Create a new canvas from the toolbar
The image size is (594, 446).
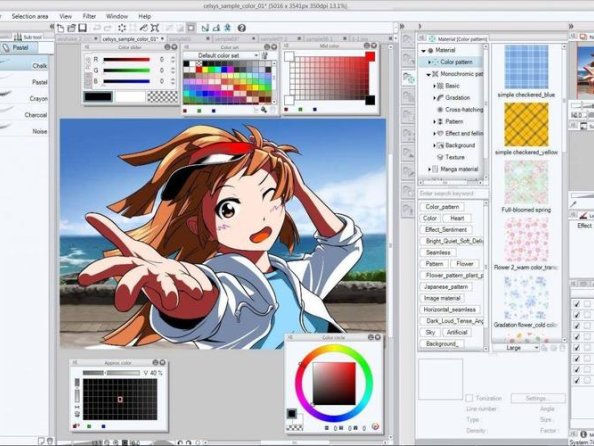coord(61,28)
